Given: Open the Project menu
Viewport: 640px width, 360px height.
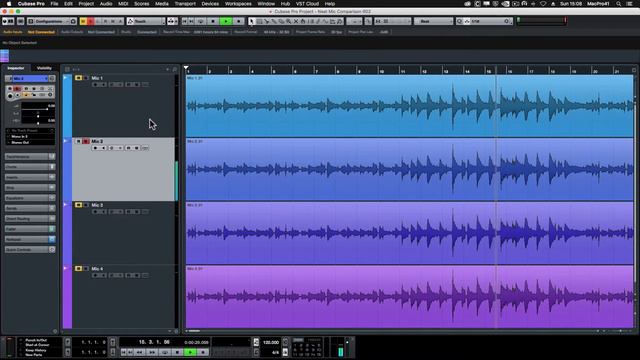Looking at the screenshot, I should pos(86,4).
